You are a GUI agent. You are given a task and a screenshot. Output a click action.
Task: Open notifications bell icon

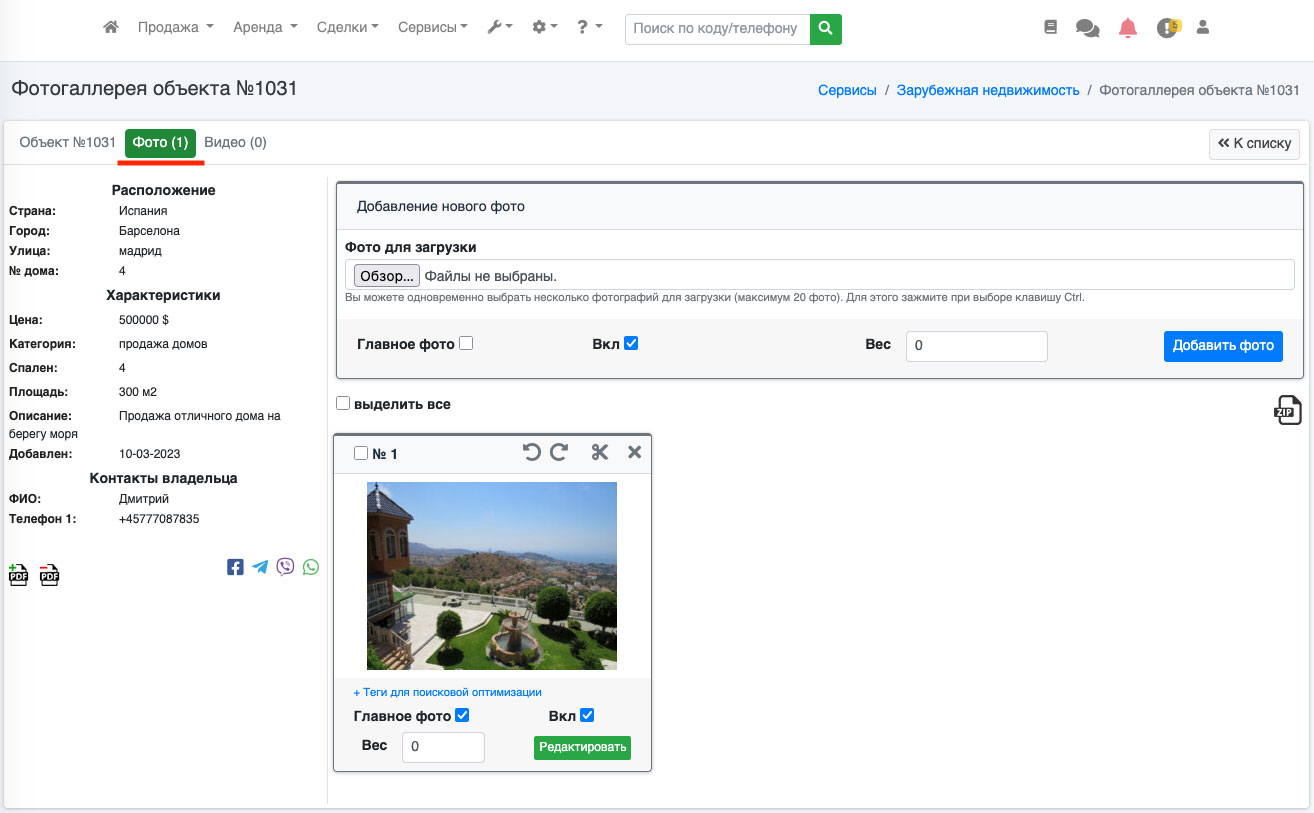pos(1128,28)
